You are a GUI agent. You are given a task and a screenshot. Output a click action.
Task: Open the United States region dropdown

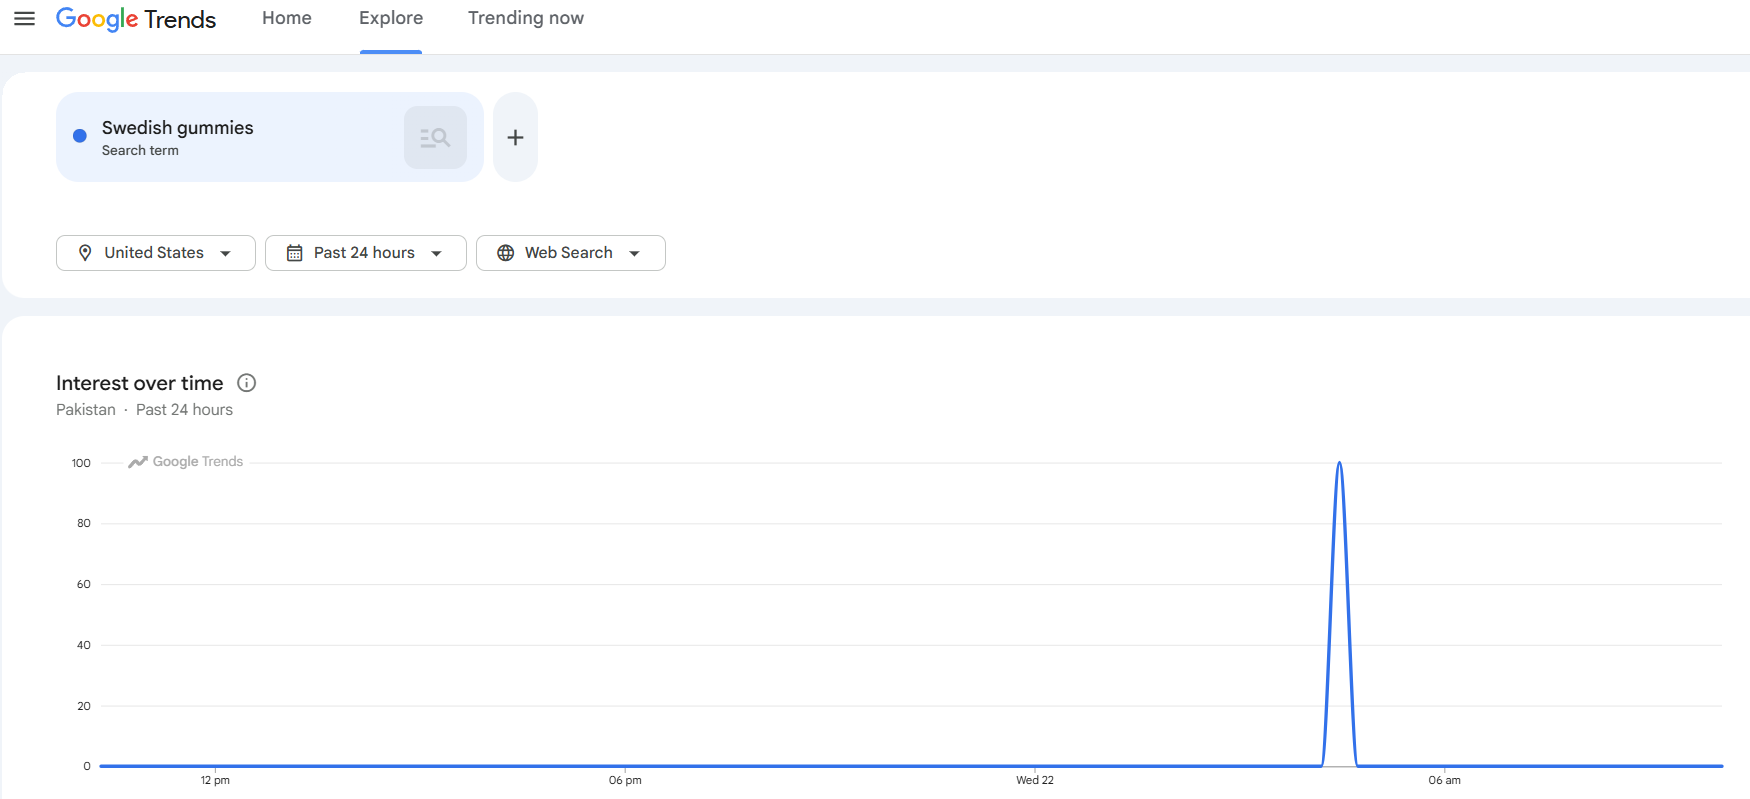156,253
